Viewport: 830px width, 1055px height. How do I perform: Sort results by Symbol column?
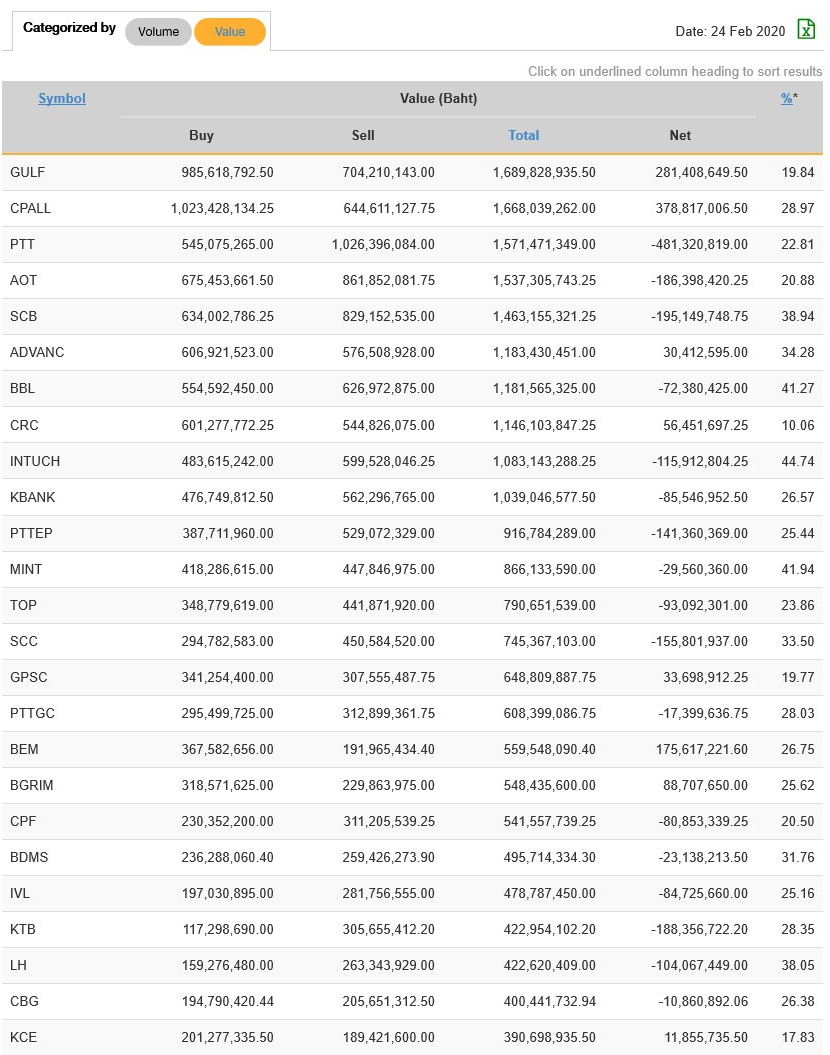(x=62, y=98)
